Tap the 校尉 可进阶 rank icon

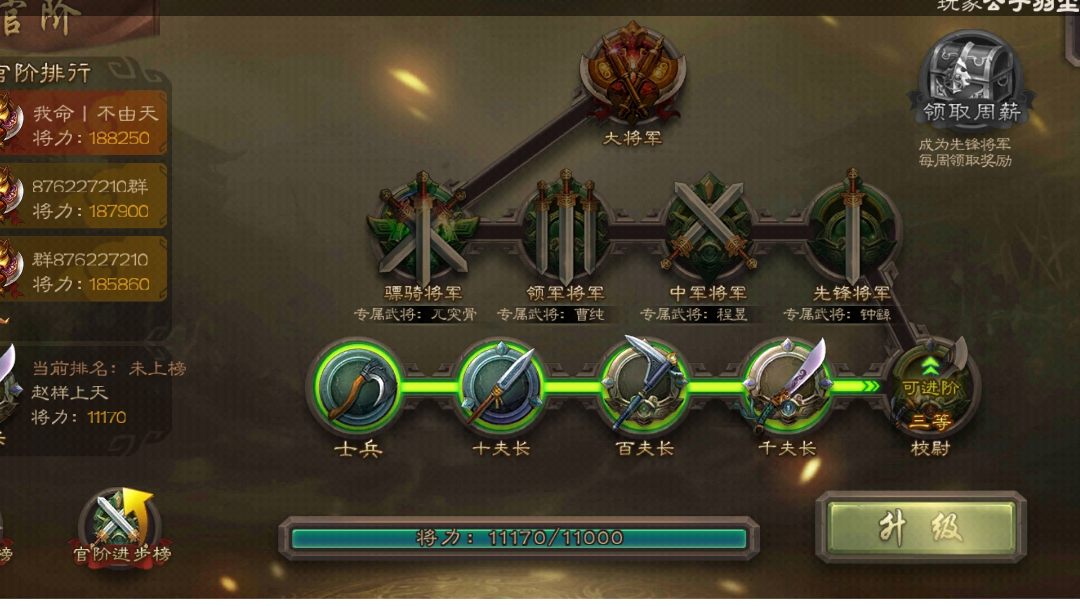point(931,387)
